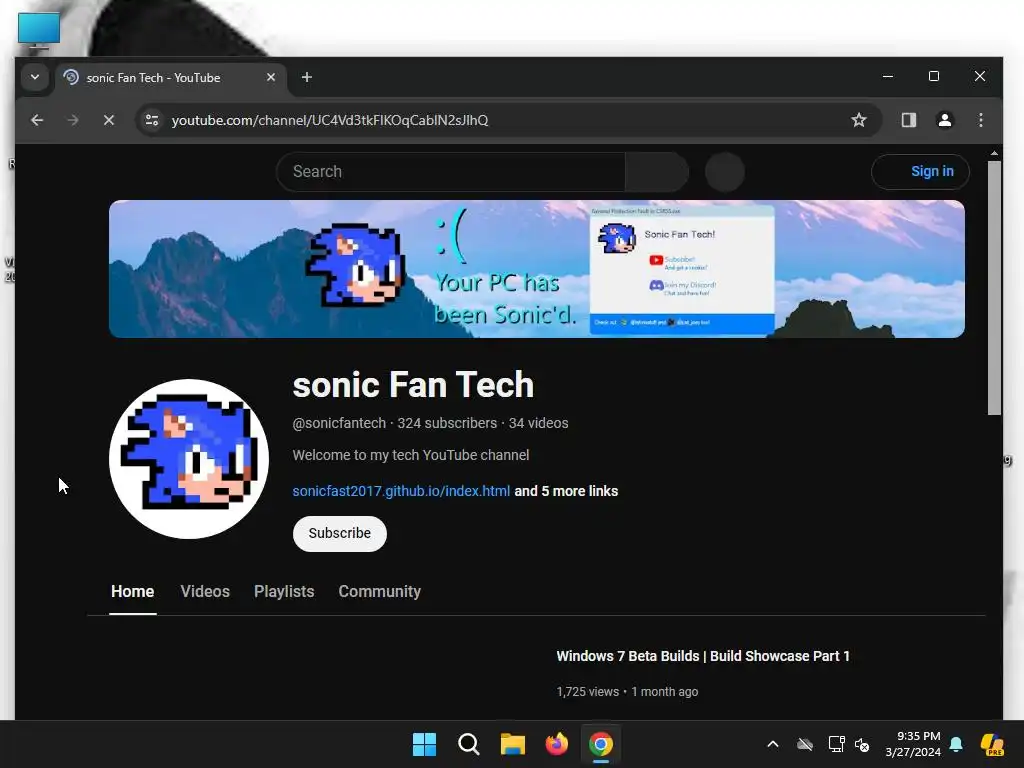
Task: Subscribe to sonic Fan Tech
Action: [340, 534]
